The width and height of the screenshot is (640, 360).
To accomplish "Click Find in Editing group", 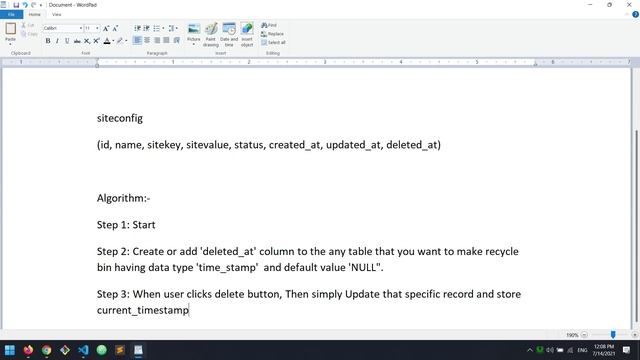I will click(269, 25).
